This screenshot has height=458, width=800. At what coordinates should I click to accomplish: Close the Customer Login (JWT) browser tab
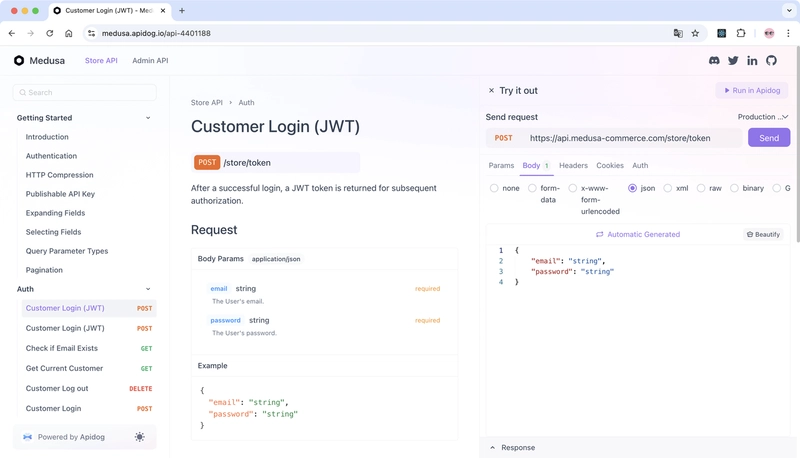coord(163,10)
